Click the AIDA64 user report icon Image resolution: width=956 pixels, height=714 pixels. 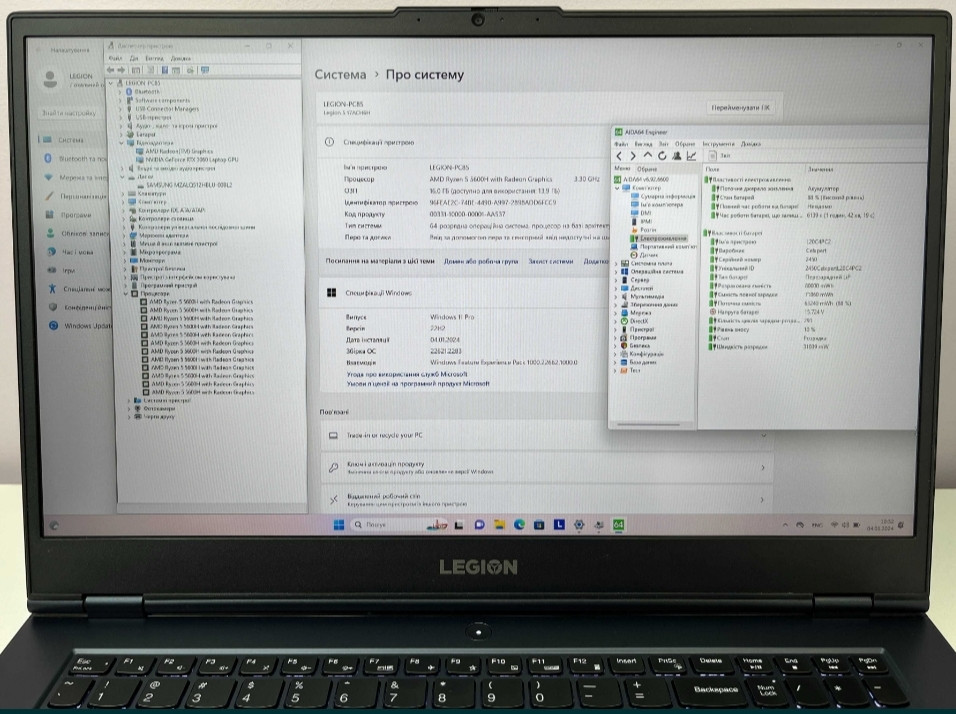pyautogui.click(x=676, y=156)
